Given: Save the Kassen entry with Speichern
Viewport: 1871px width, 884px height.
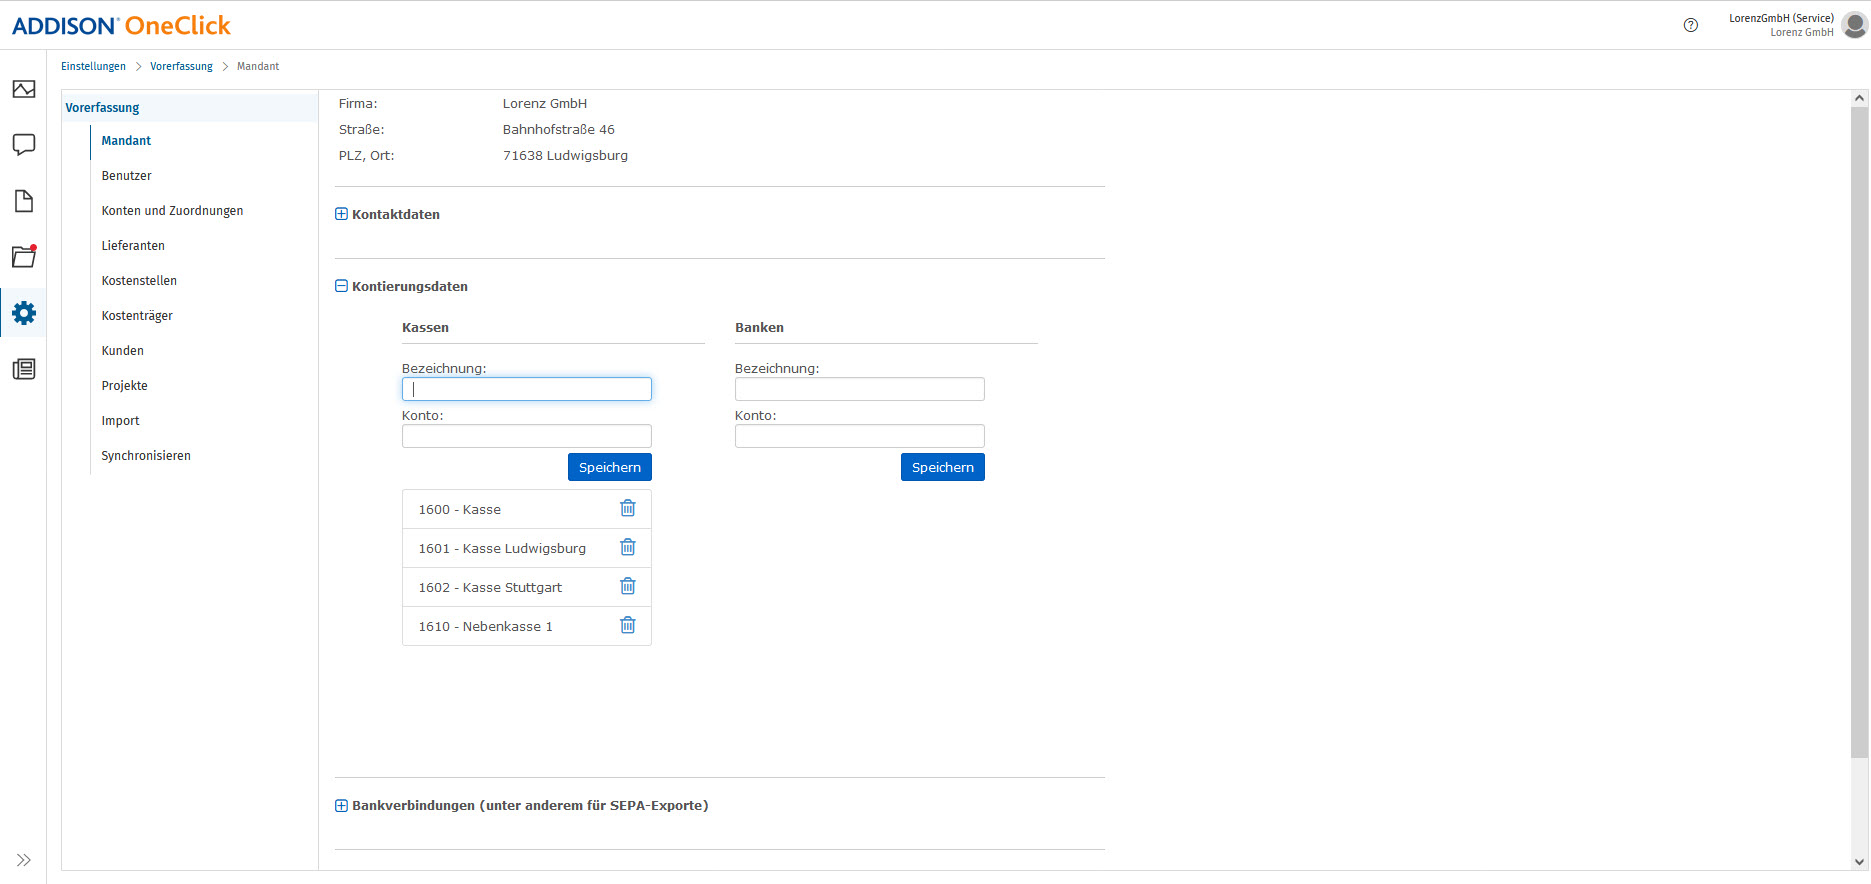Looking at the screenshot, I should coord(610,467).
